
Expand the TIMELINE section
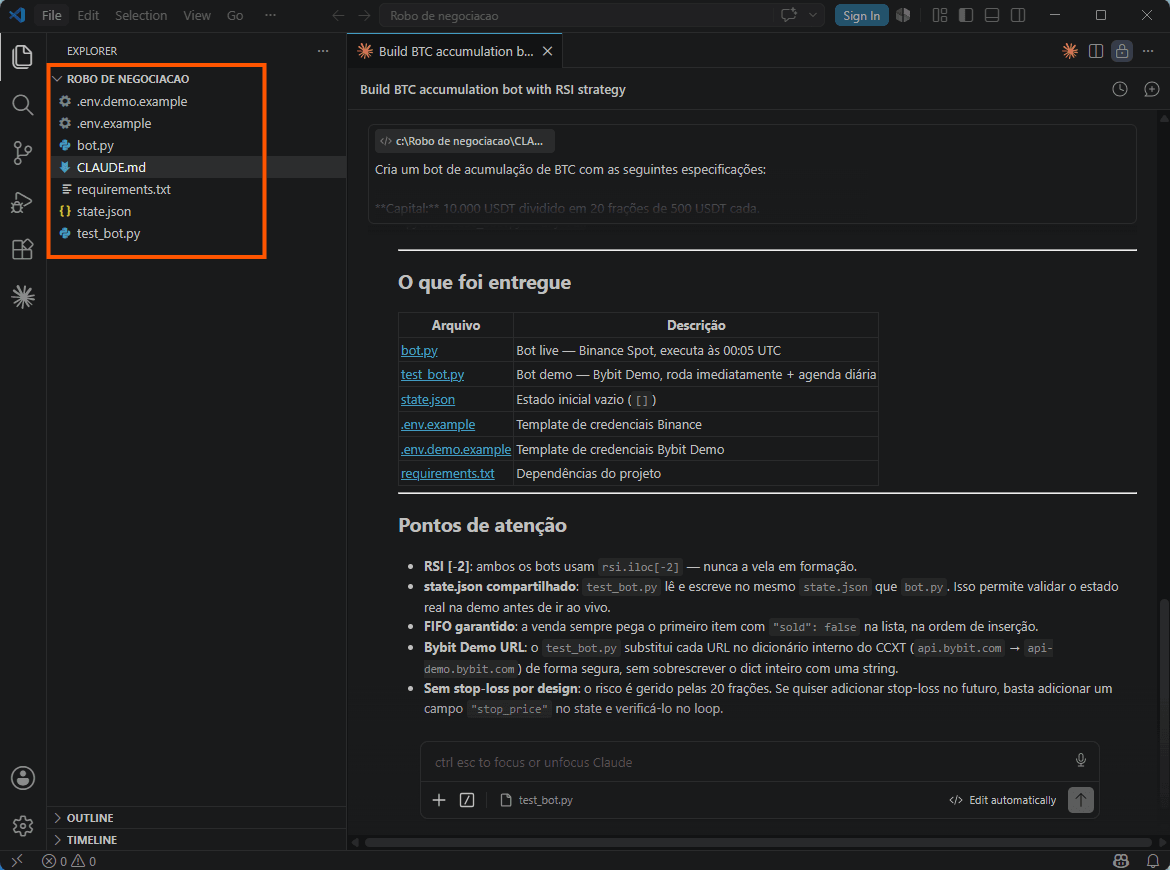(x=91, y=840)
